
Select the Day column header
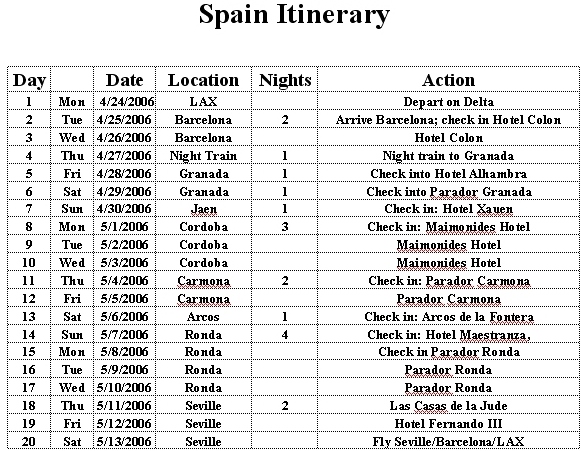tap(29, 80)
